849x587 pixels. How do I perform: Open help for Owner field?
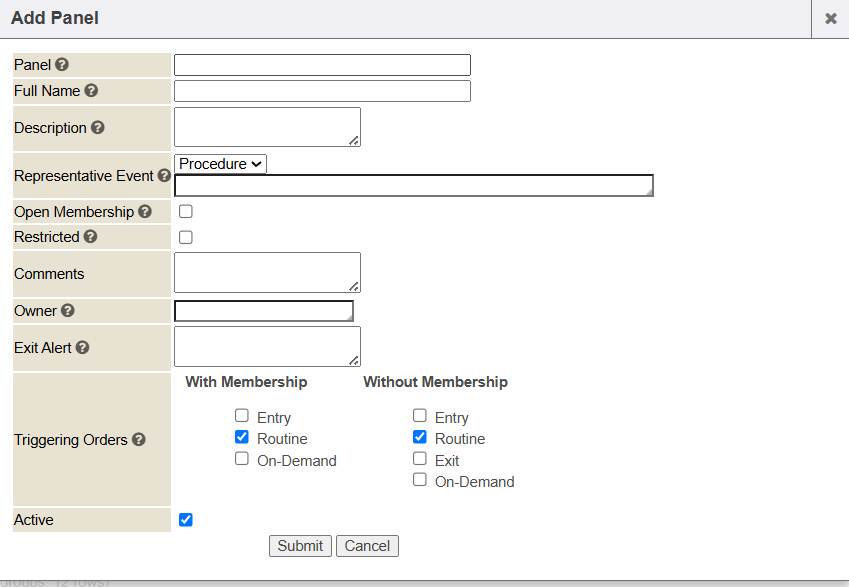pyautogui.click(x=66, y=311)
